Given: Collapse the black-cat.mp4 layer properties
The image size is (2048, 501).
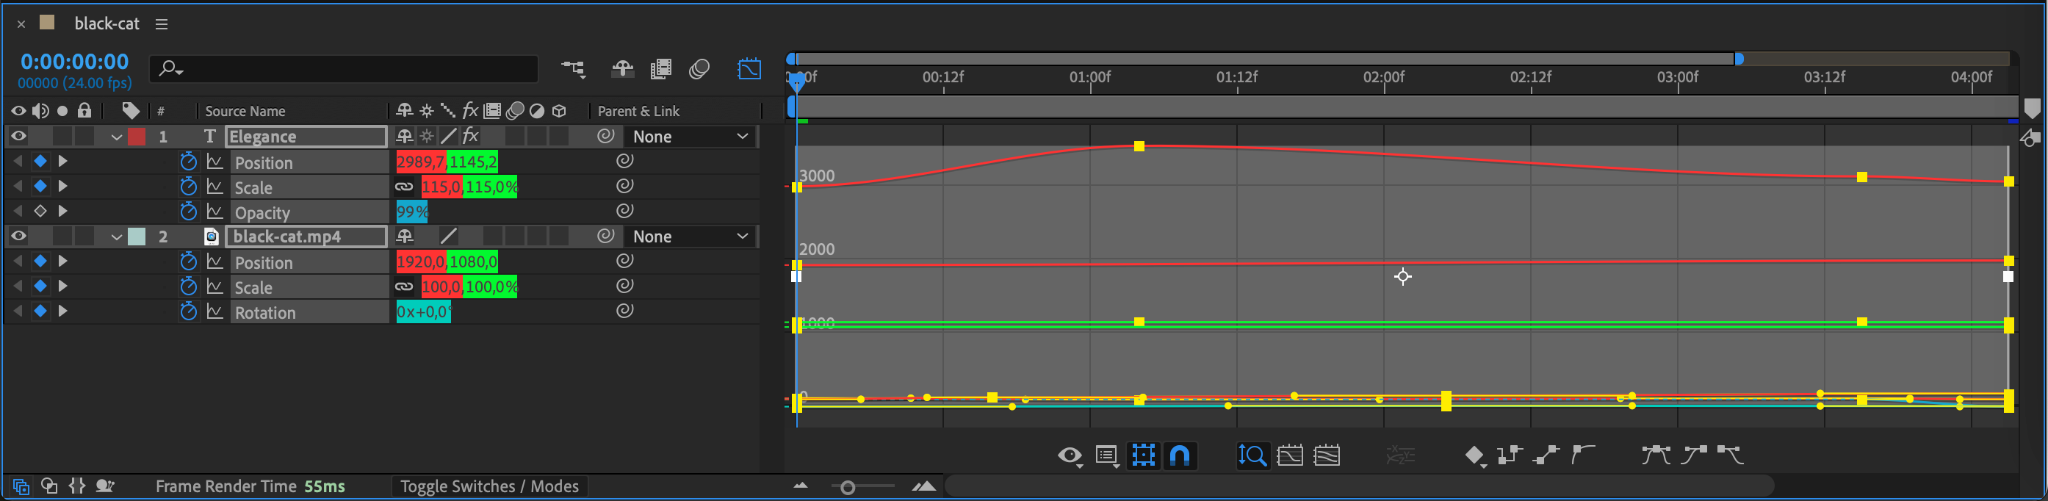Looking at the screenshot, I should 117,237.
